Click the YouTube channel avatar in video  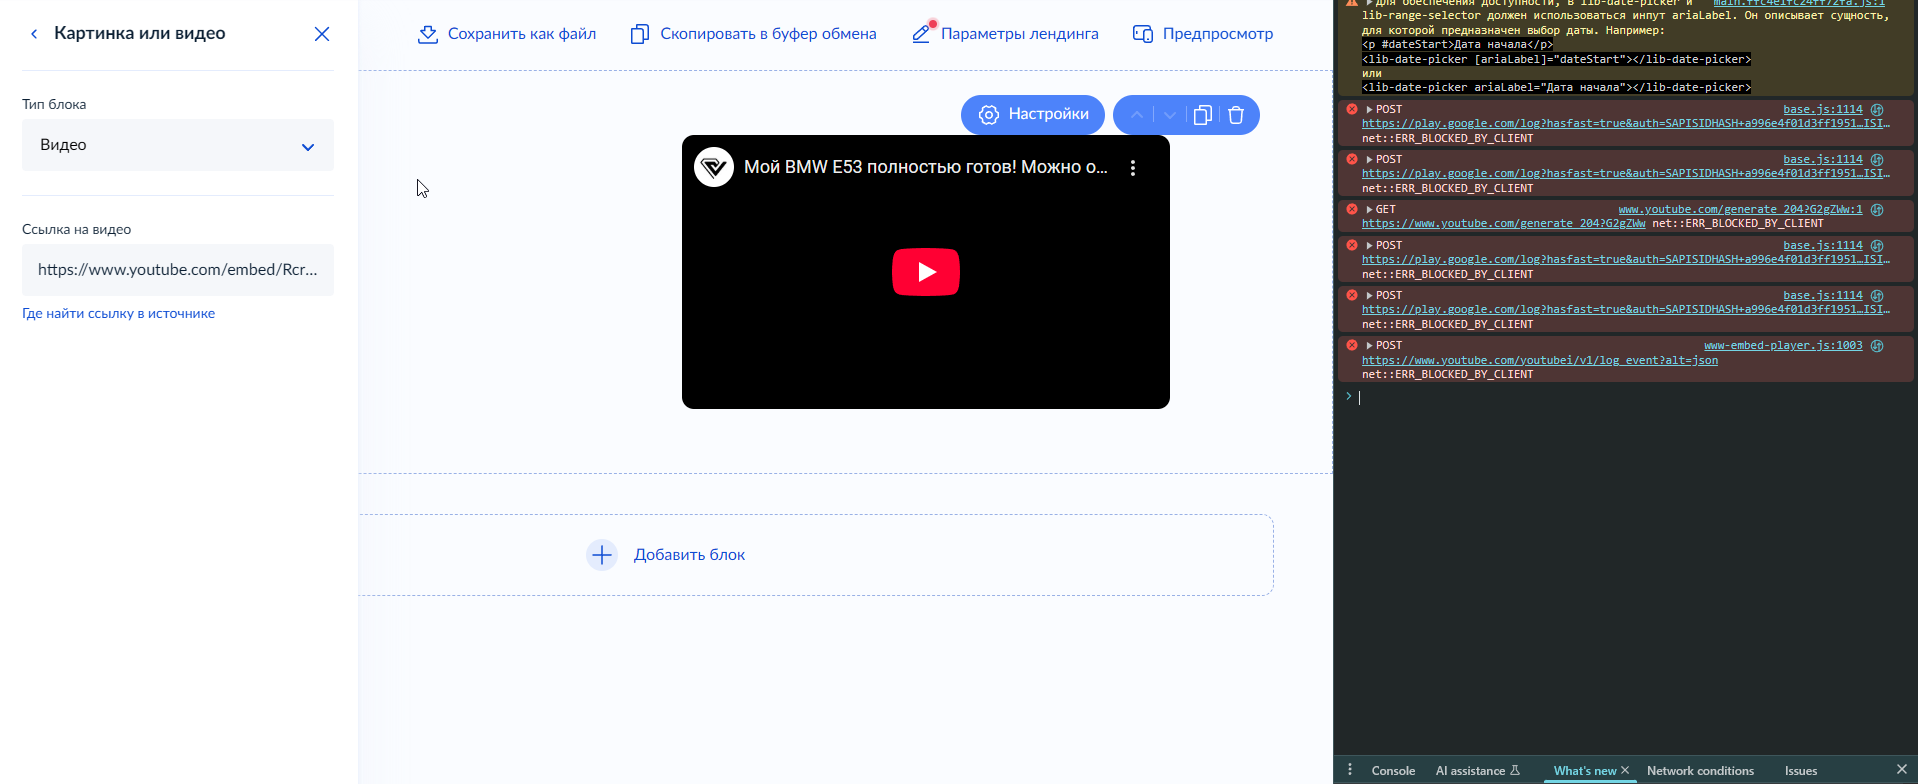[x=714, y=168]
